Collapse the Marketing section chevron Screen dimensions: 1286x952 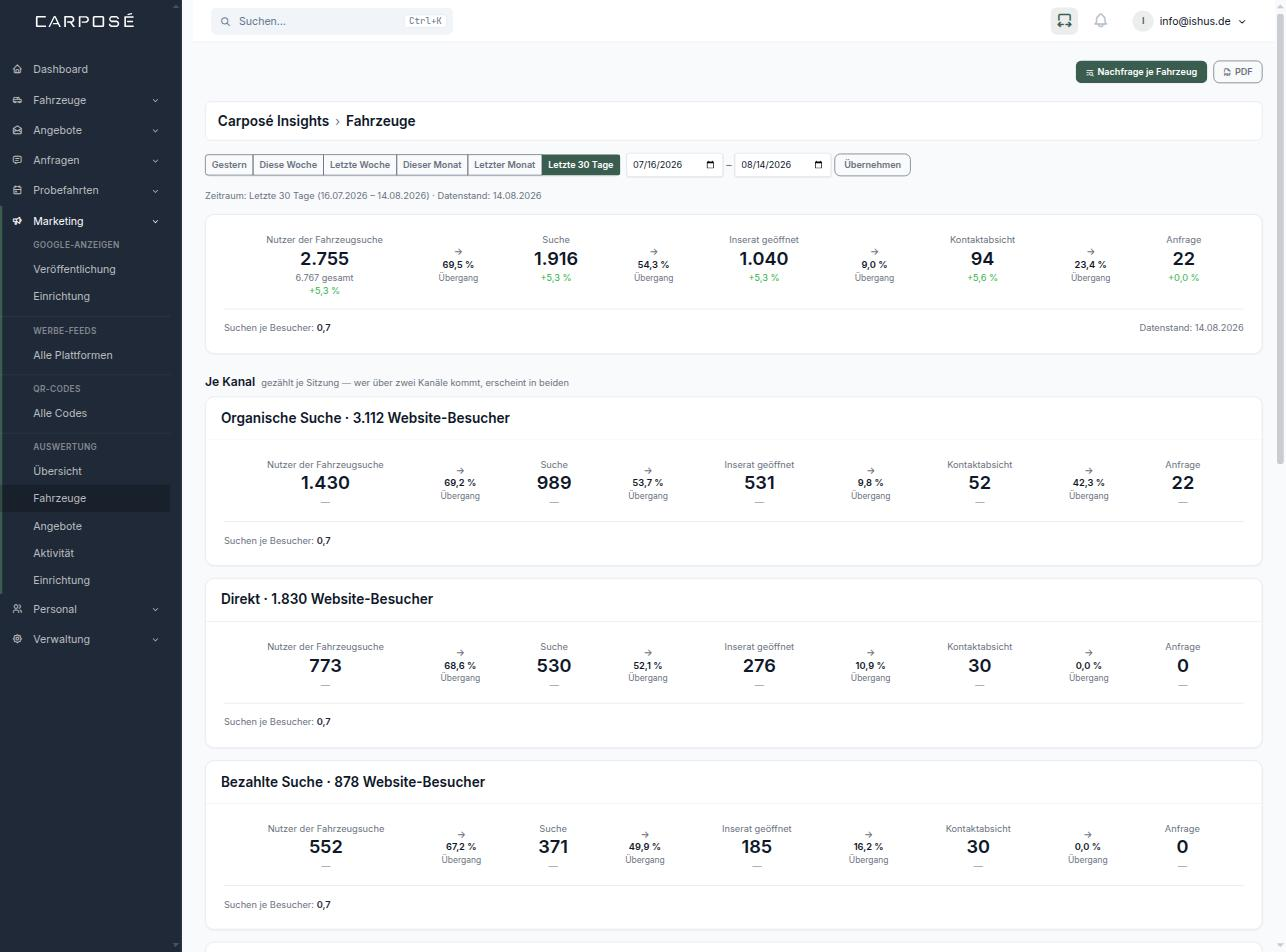[155, 221]
